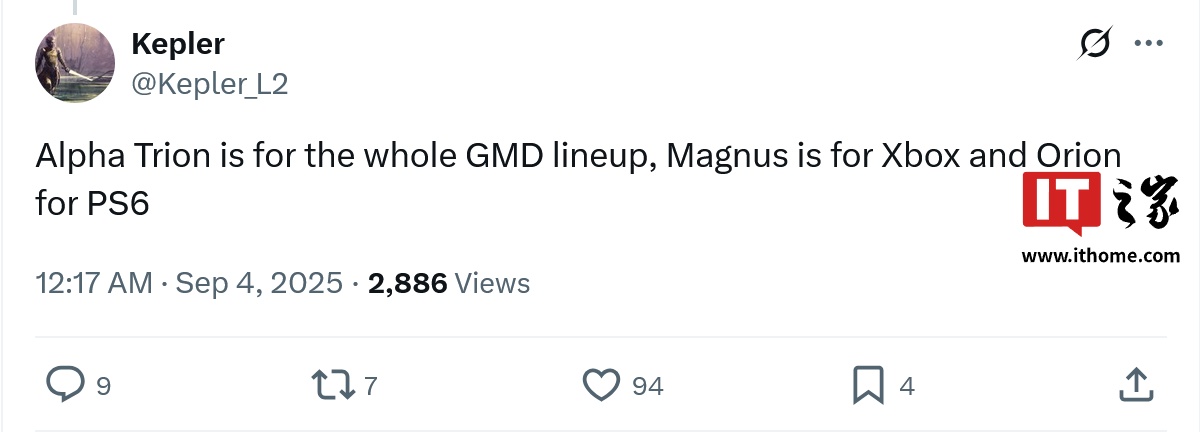Click the reply speech bubble icon
1200x432 pixels.
(x=66, y=385)
